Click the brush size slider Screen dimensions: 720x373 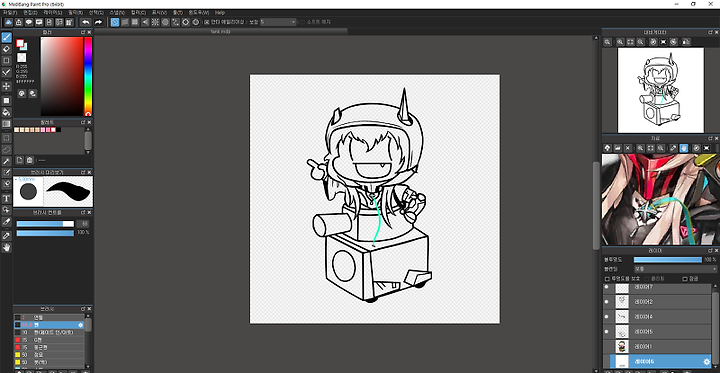(x=45, y=224)
